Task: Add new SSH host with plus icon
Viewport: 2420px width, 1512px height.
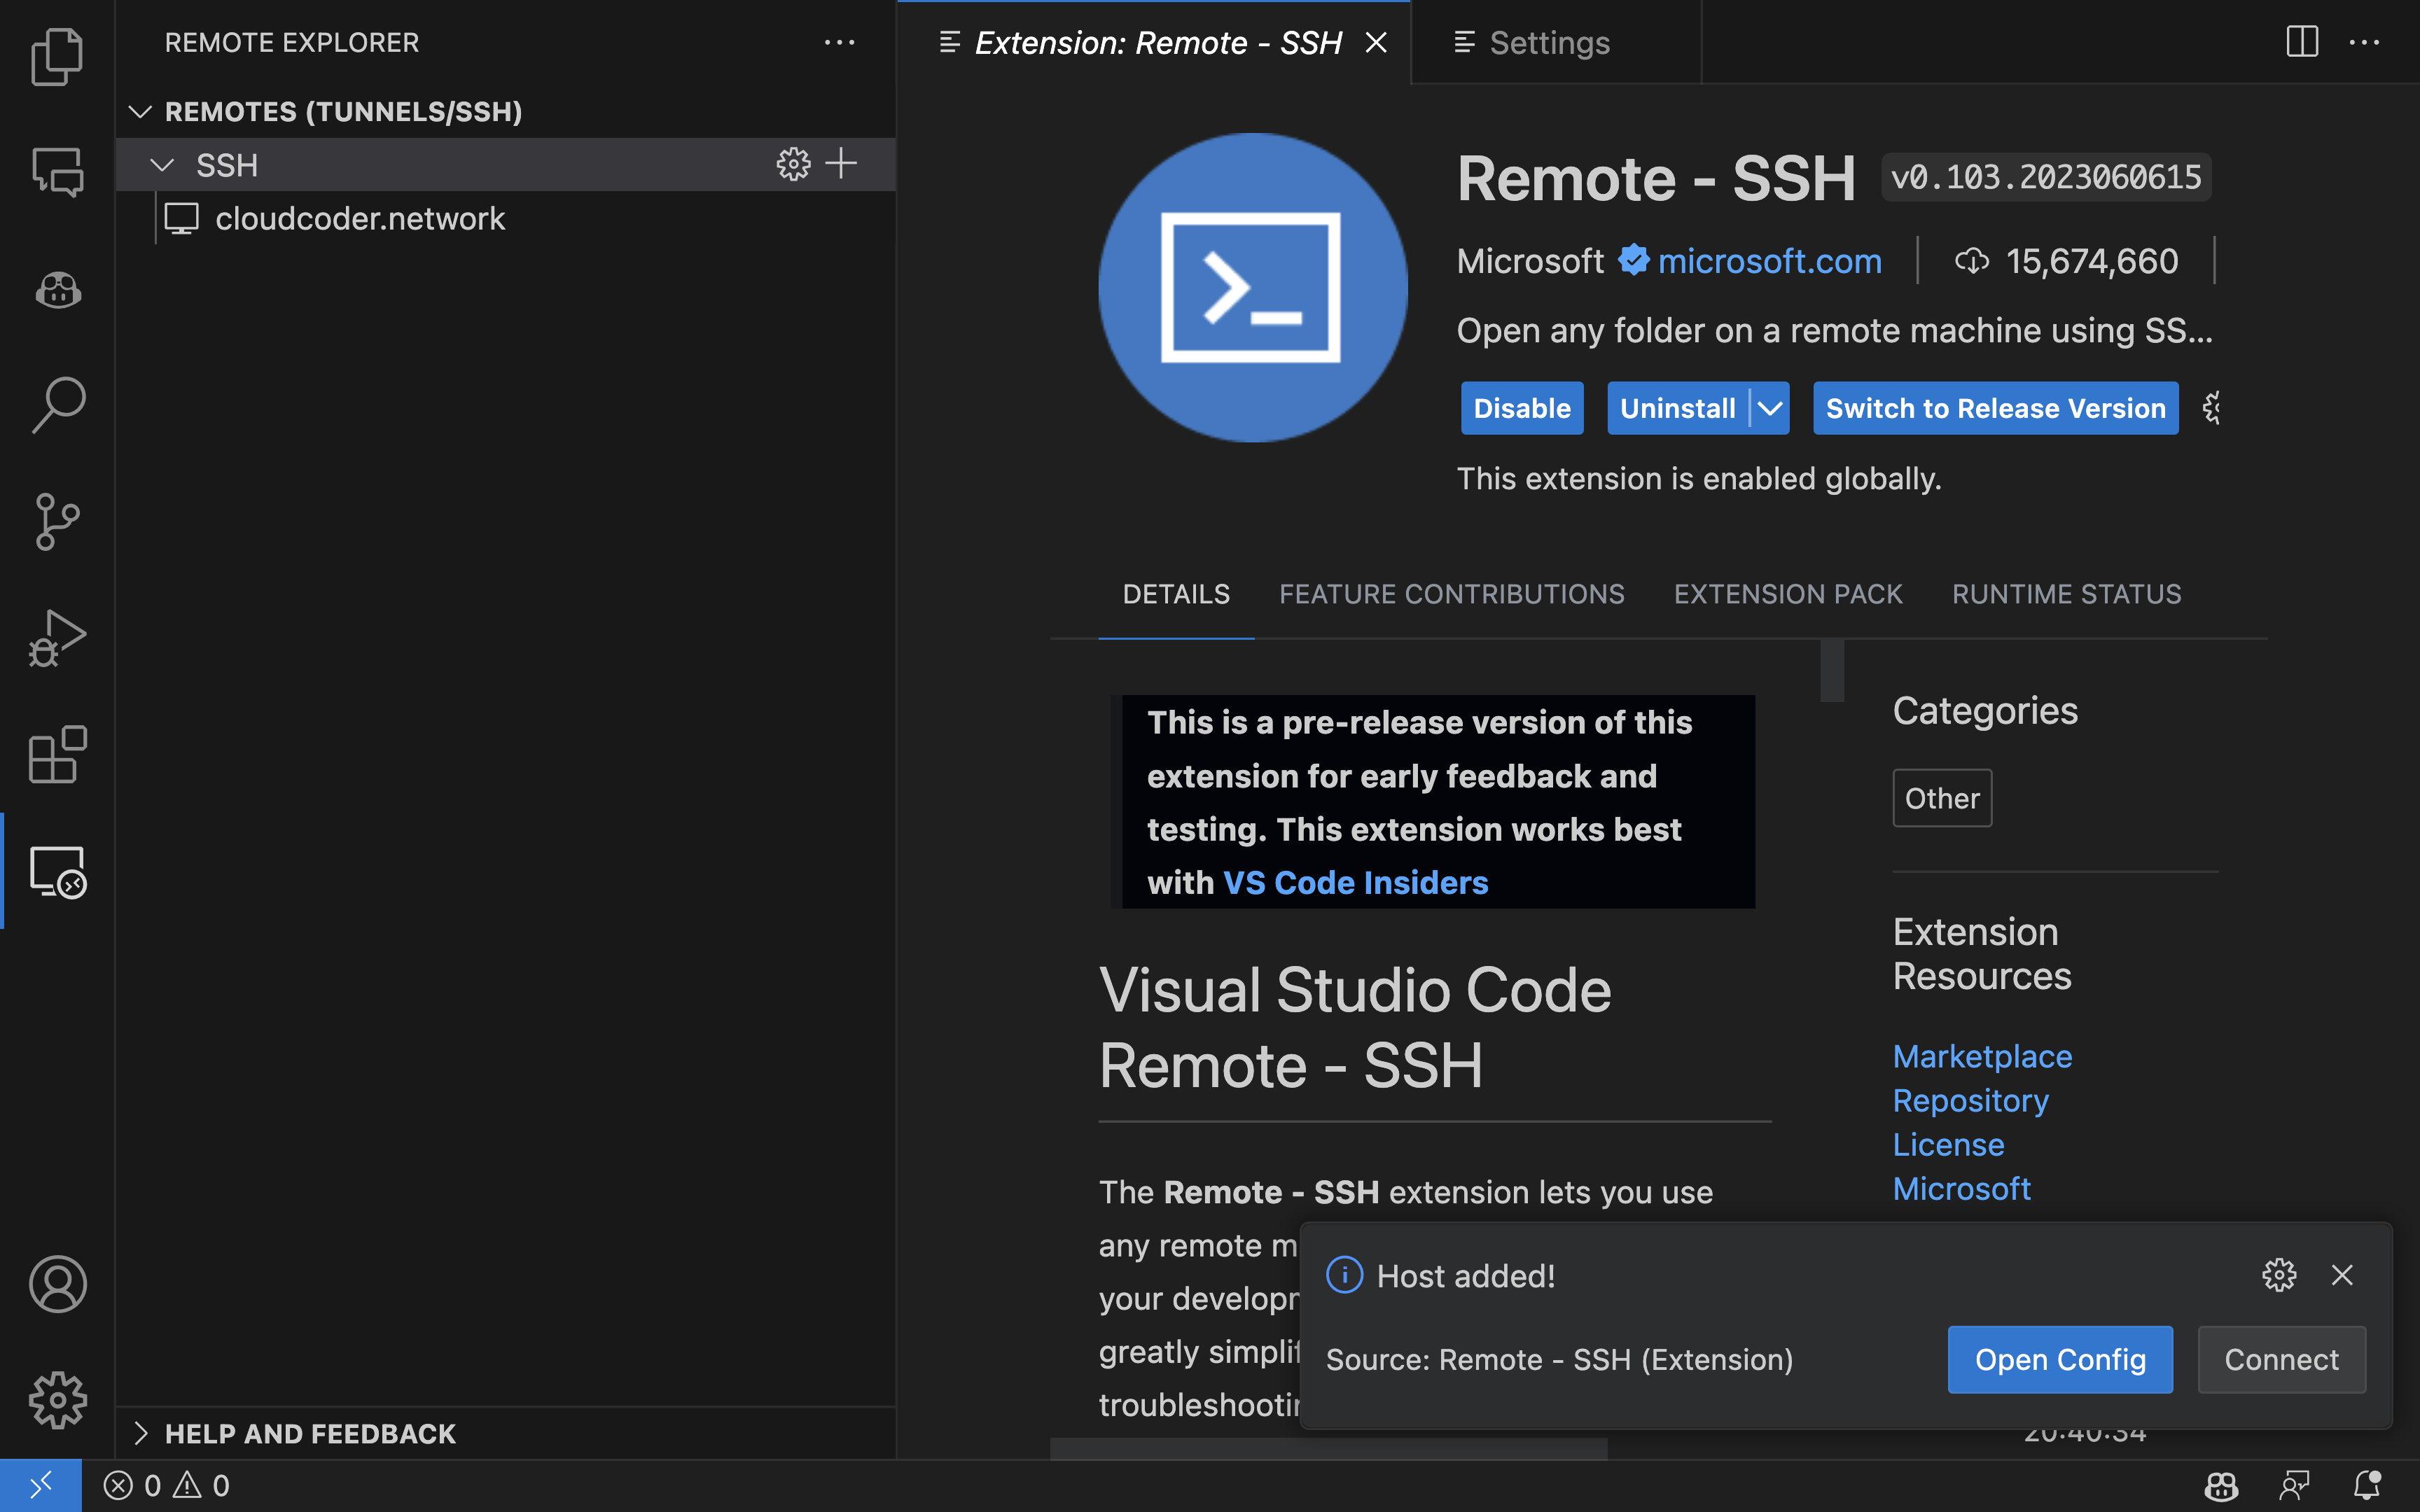Action: click(842, 163)
